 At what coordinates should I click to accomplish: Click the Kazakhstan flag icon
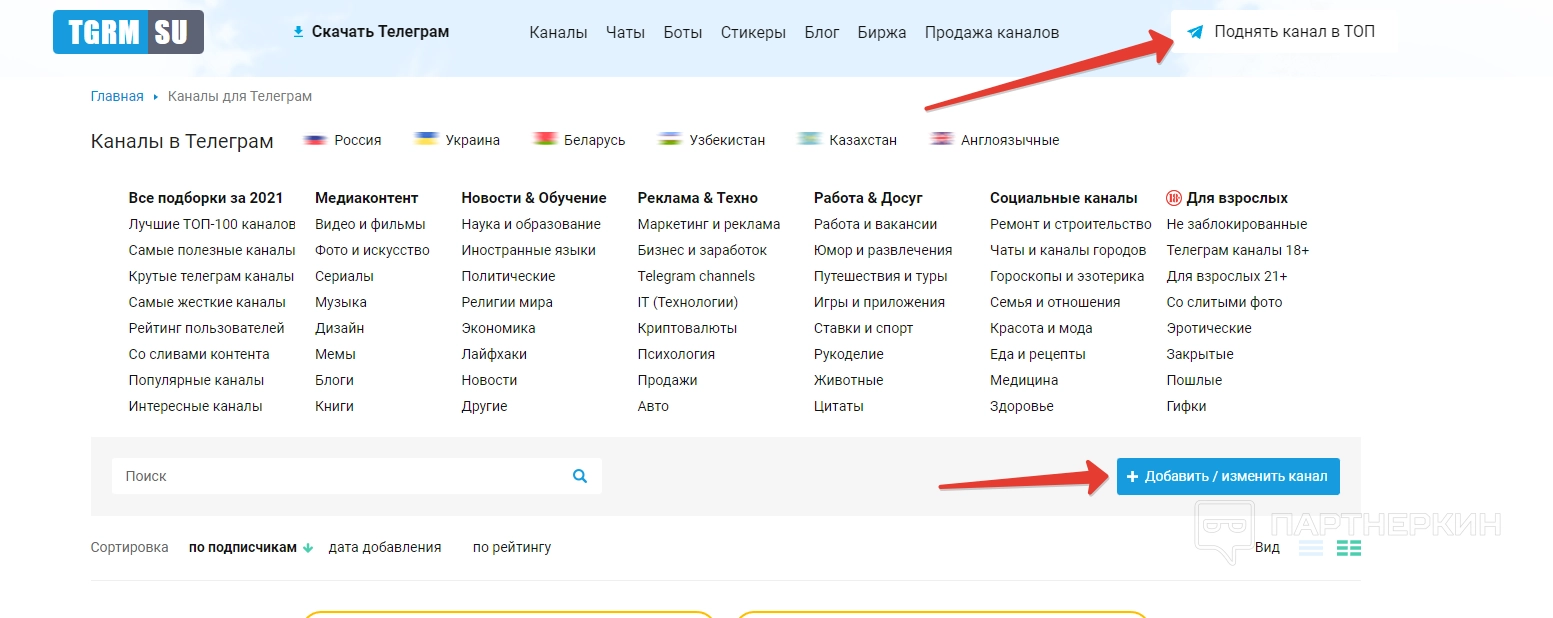click(810, 140)
